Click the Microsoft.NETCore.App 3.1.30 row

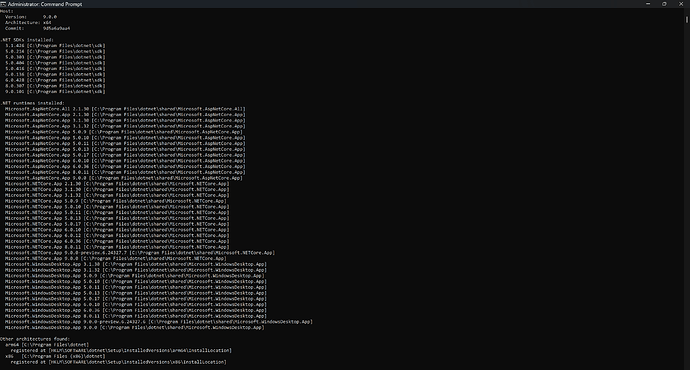(x=117, y=189)
